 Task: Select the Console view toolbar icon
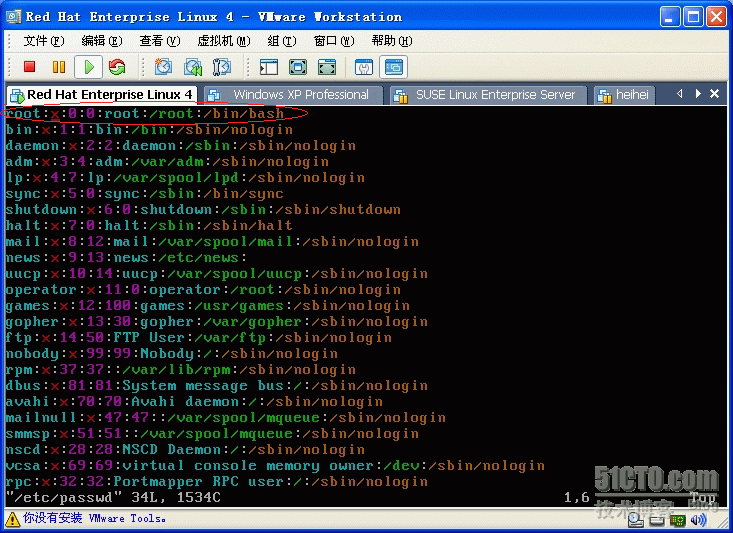tap(393, 67)
